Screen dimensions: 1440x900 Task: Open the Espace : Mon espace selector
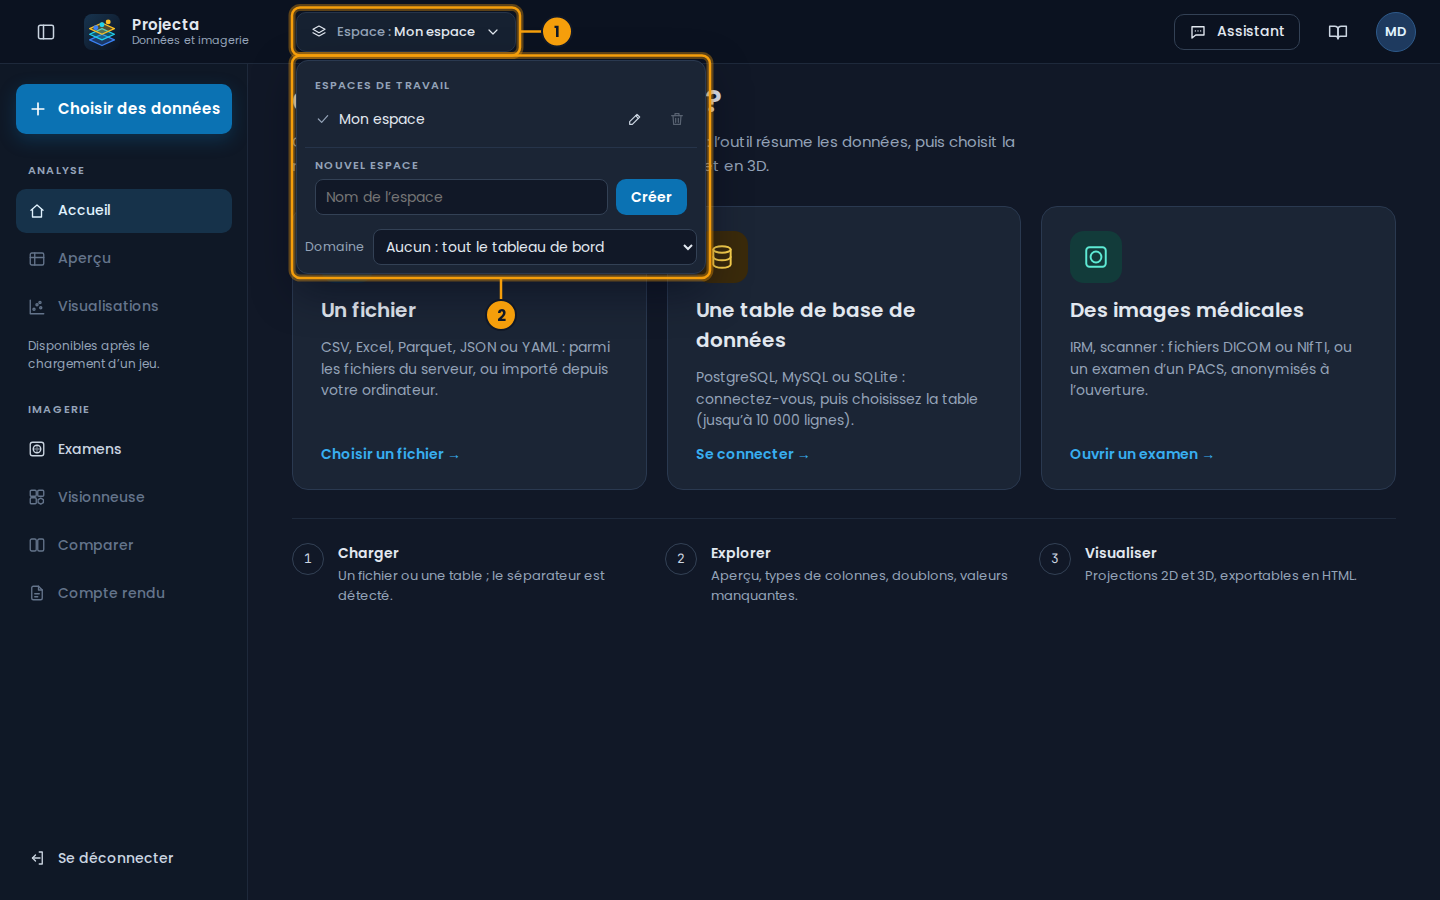point(406,32)
